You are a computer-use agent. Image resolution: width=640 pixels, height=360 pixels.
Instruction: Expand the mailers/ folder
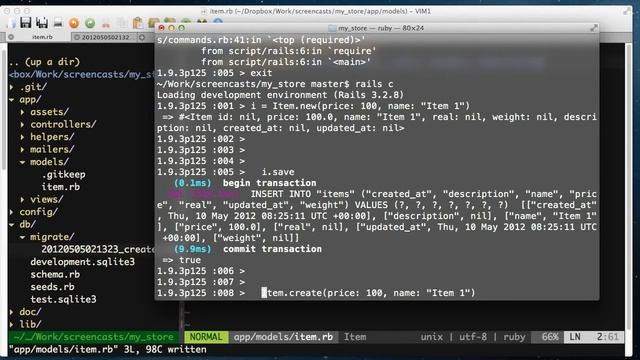point(22,149)
